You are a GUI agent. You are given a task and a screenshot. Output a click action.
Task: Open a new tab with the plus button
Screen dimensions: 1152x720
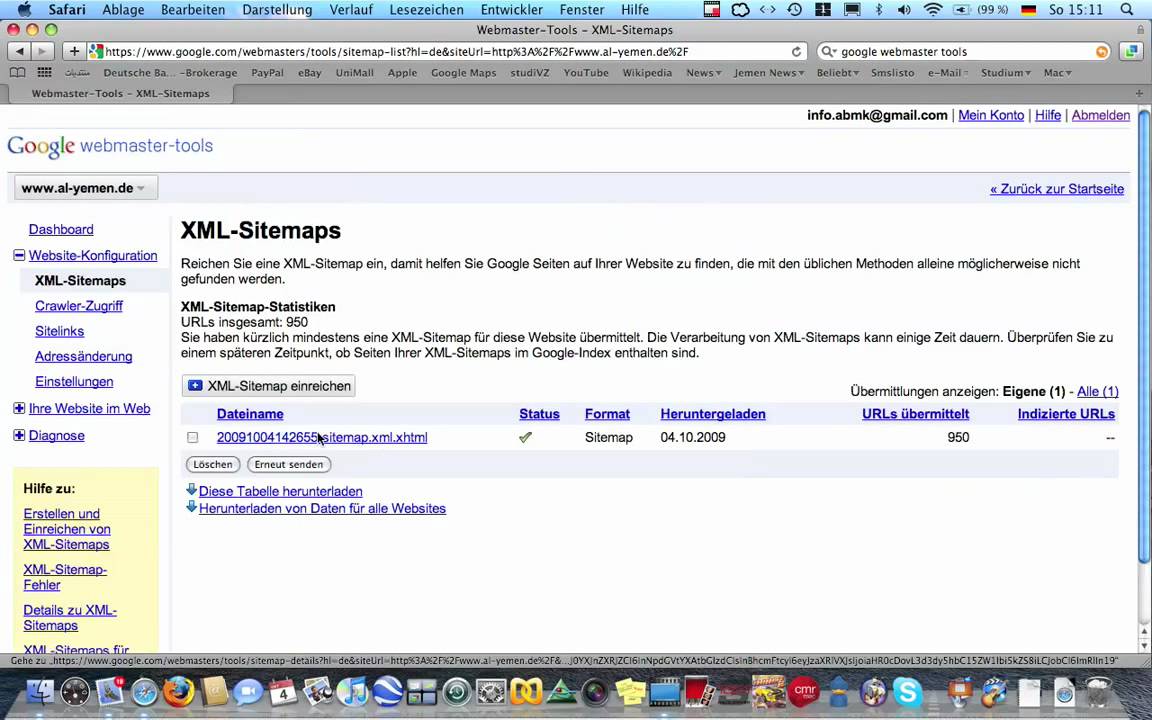coord(1140,93)
